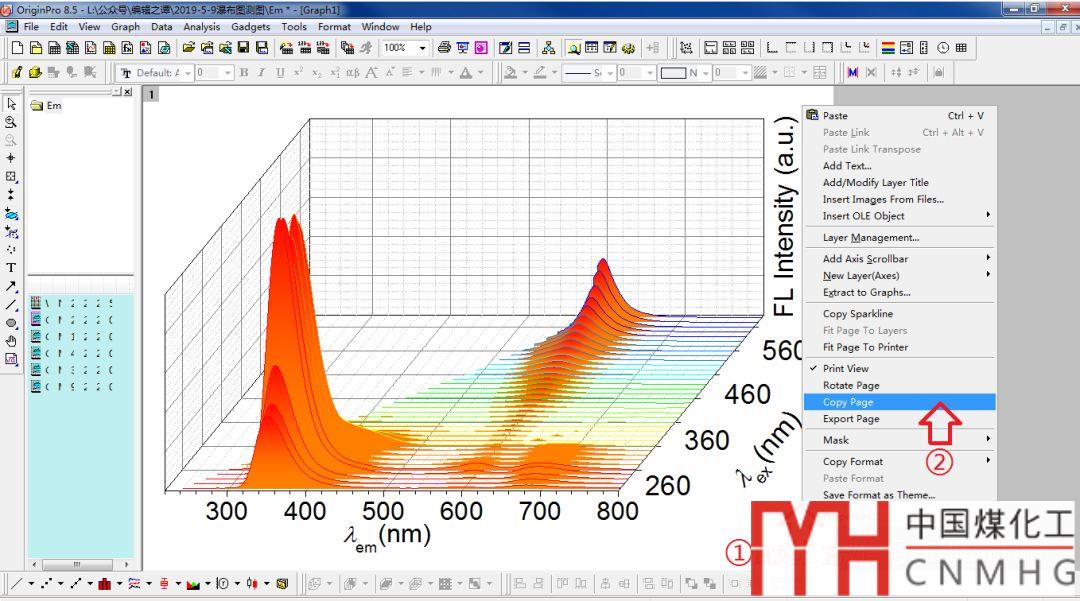
Task: Select the Text tool (T icon)
Action: (x=11, y=267)
